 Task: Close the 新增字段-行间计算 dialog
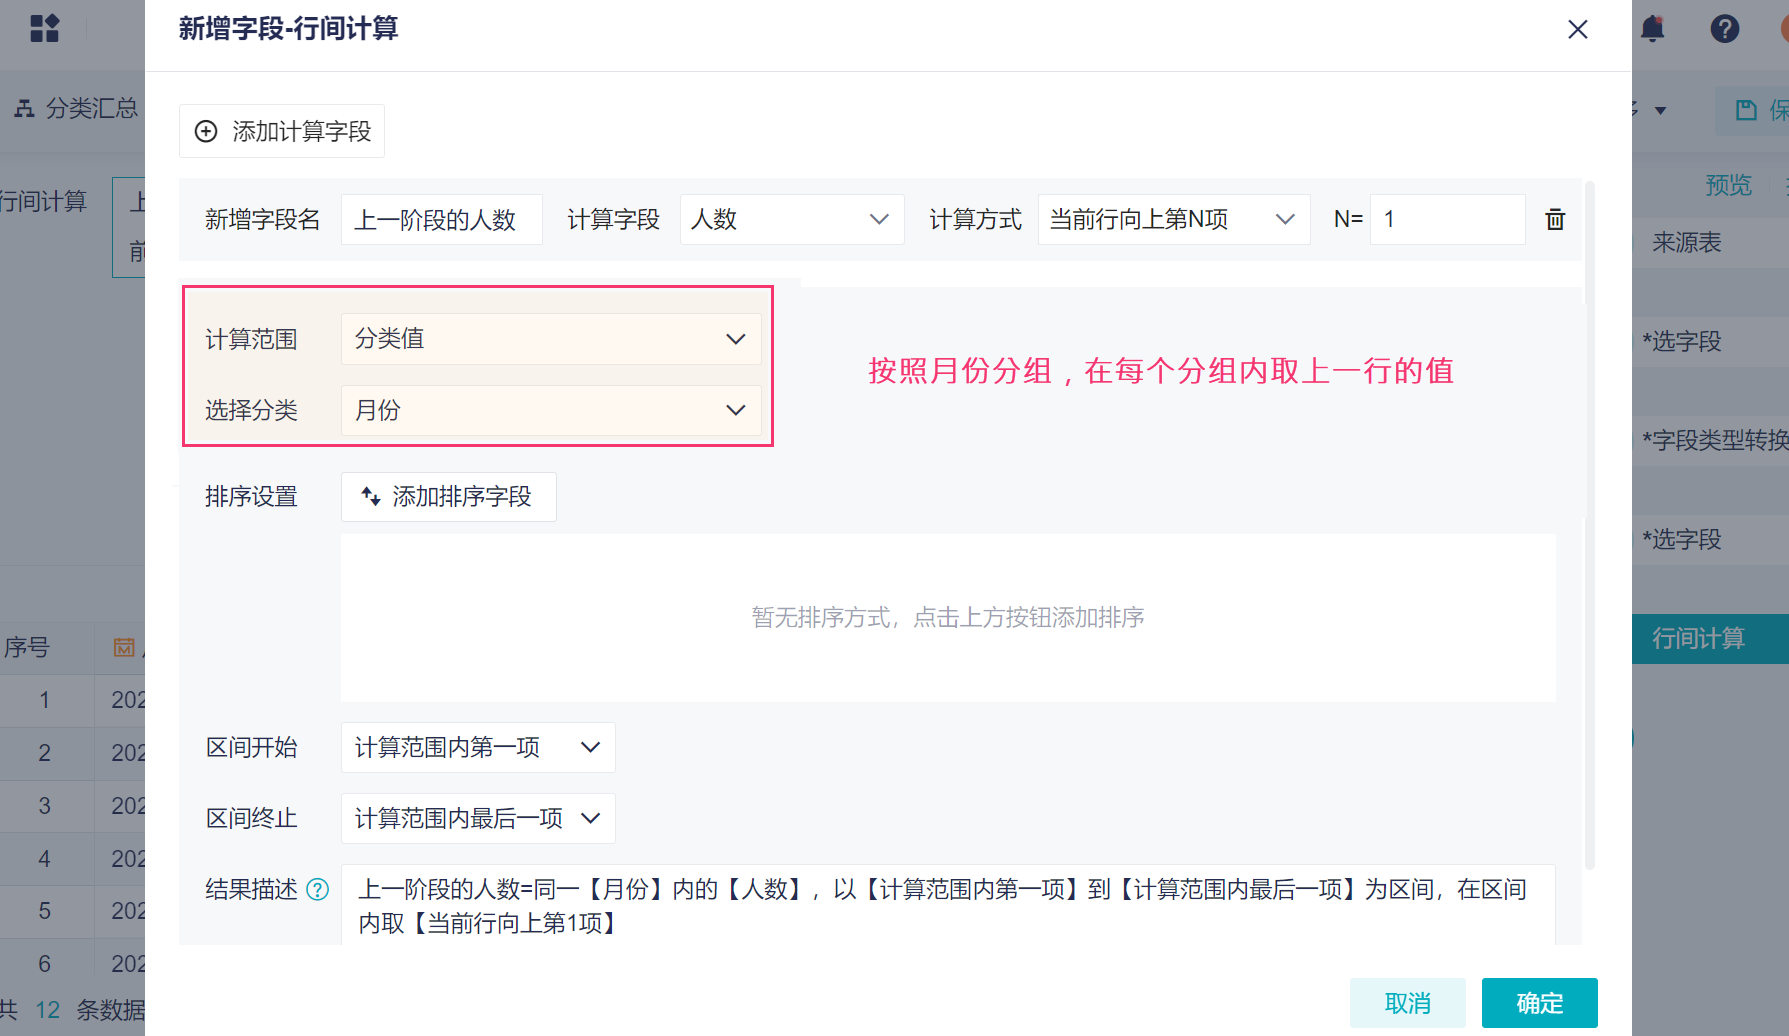coord(1578,30)
